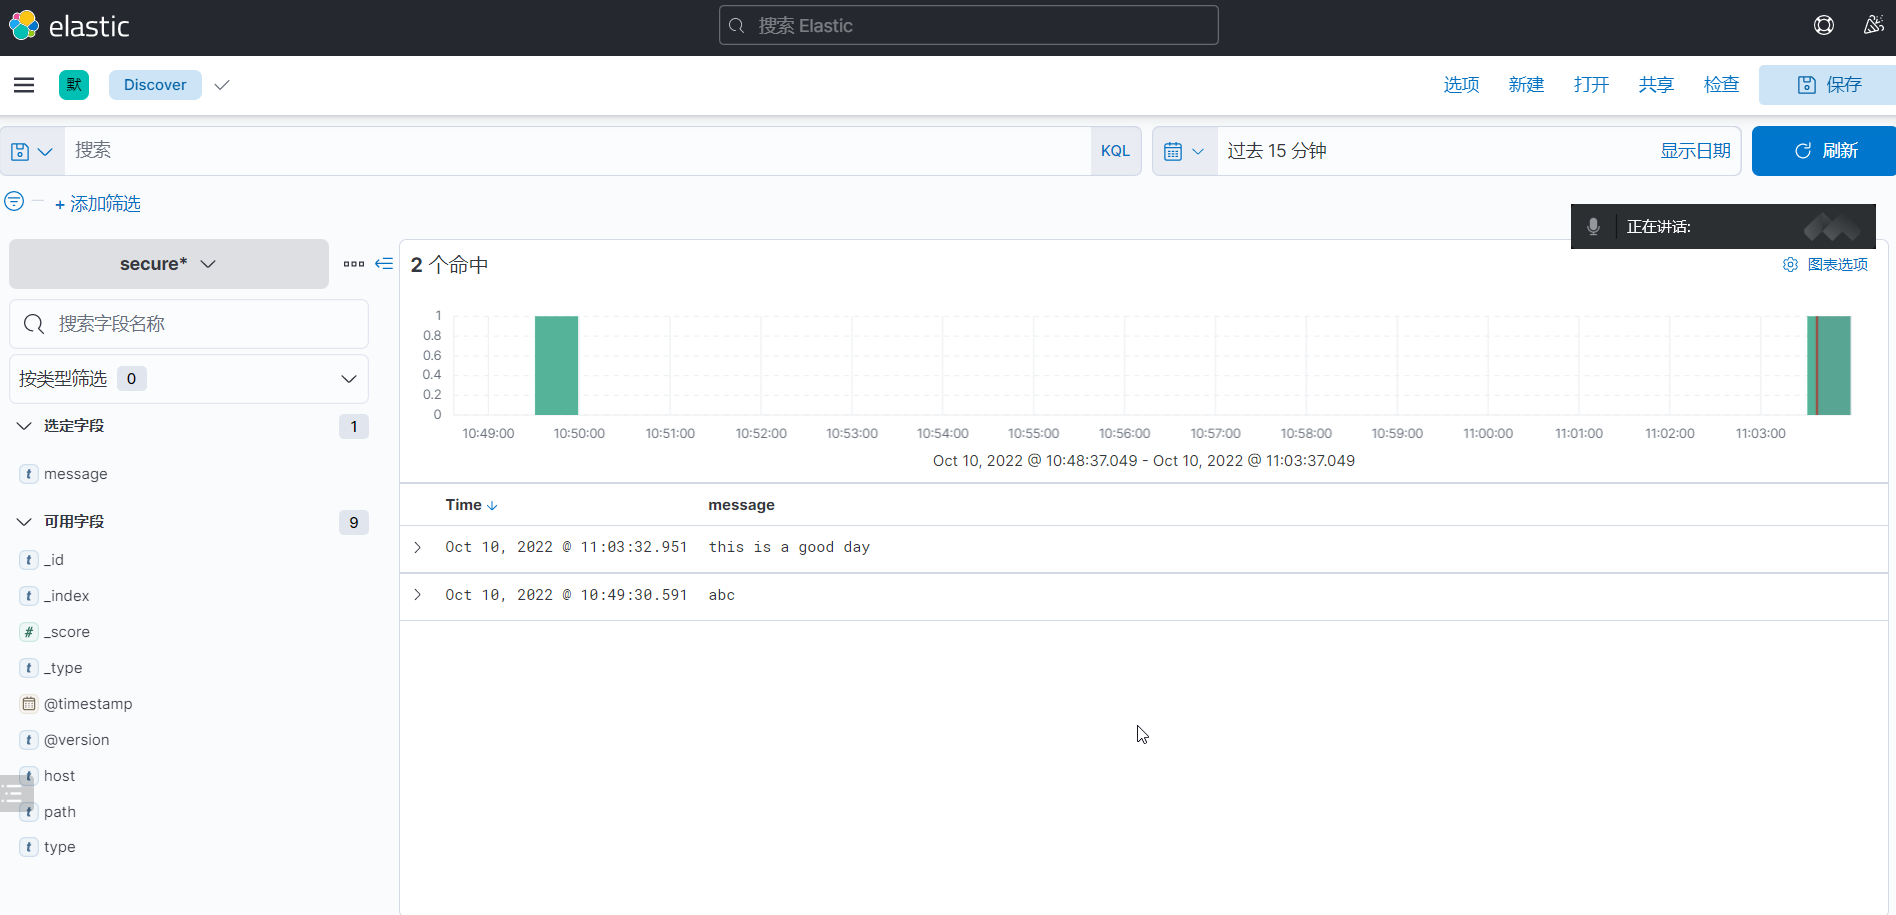Screen dimensions: 1896x915
Task: Open index pattern options three-dots icon
Action: click(x=353, y=264)
